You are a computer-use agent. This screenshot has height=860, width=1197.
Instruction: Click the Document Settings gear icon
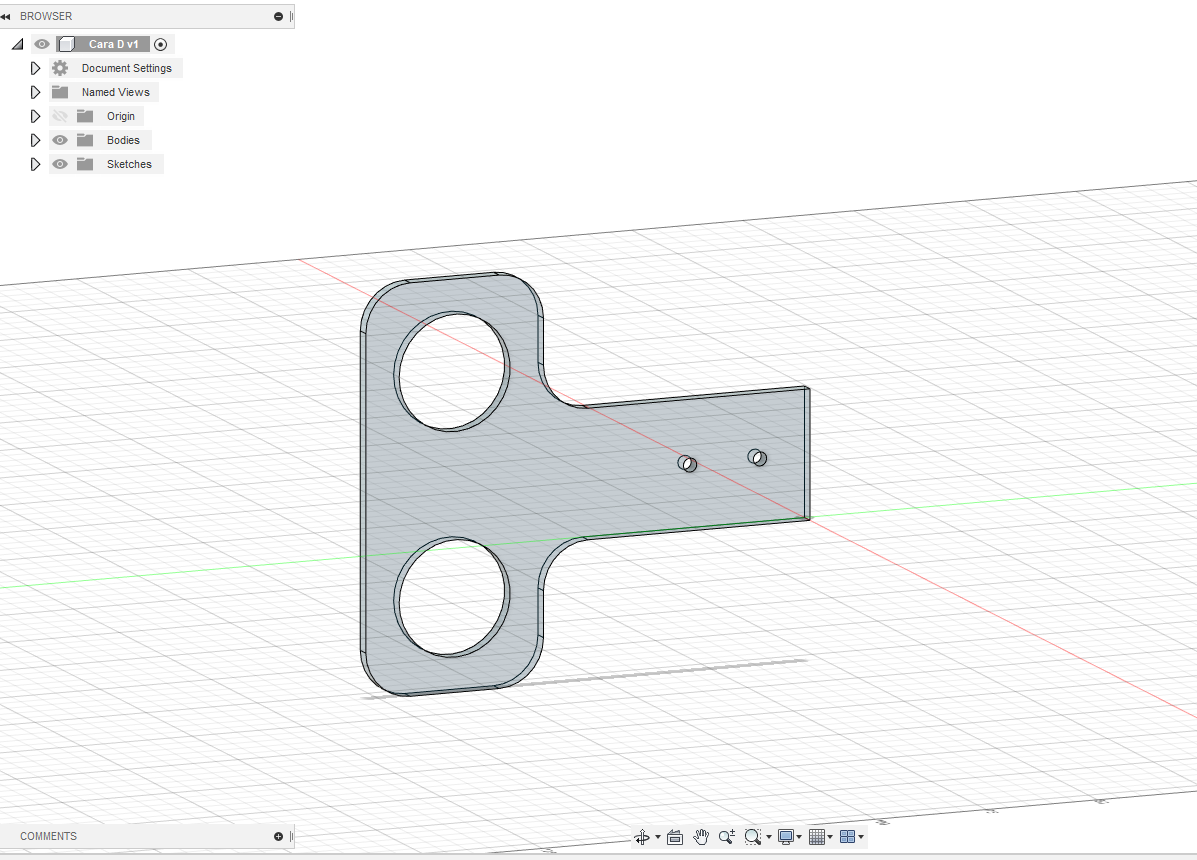pos(60,68)
